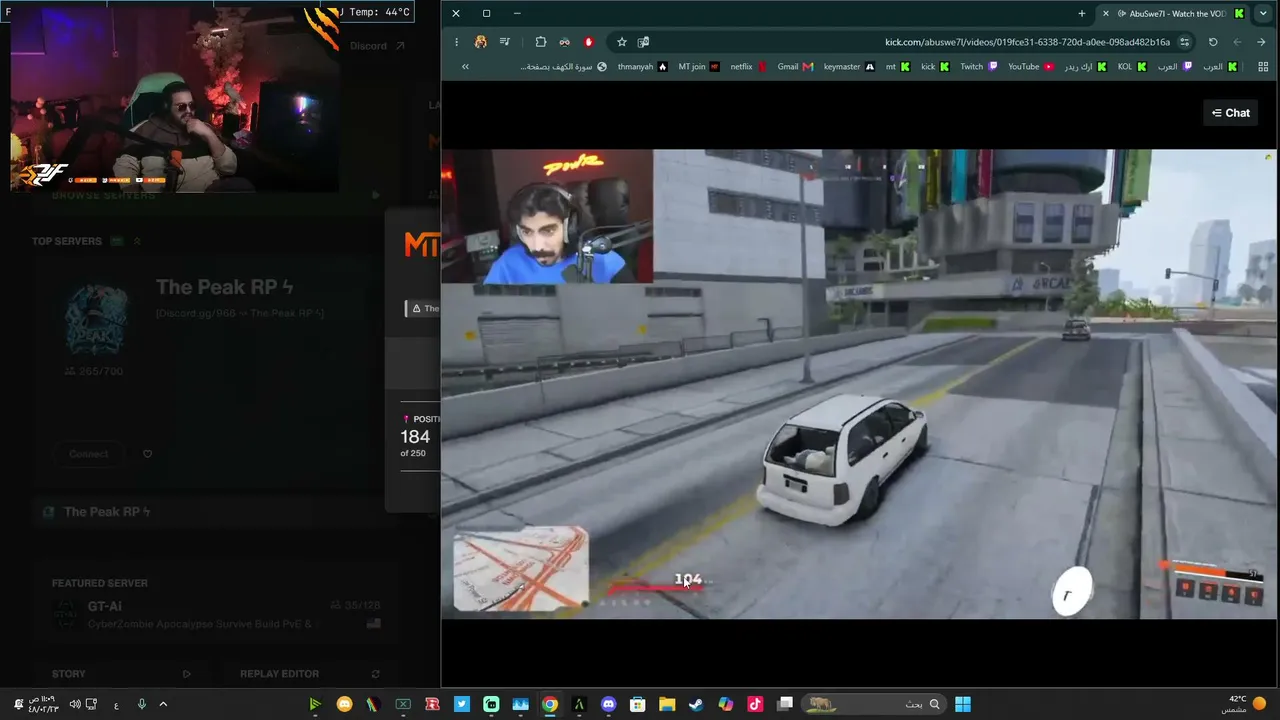Show hidden system tray icons
The height and width of the screenshot is (720, 1280).
click(163, 704)
